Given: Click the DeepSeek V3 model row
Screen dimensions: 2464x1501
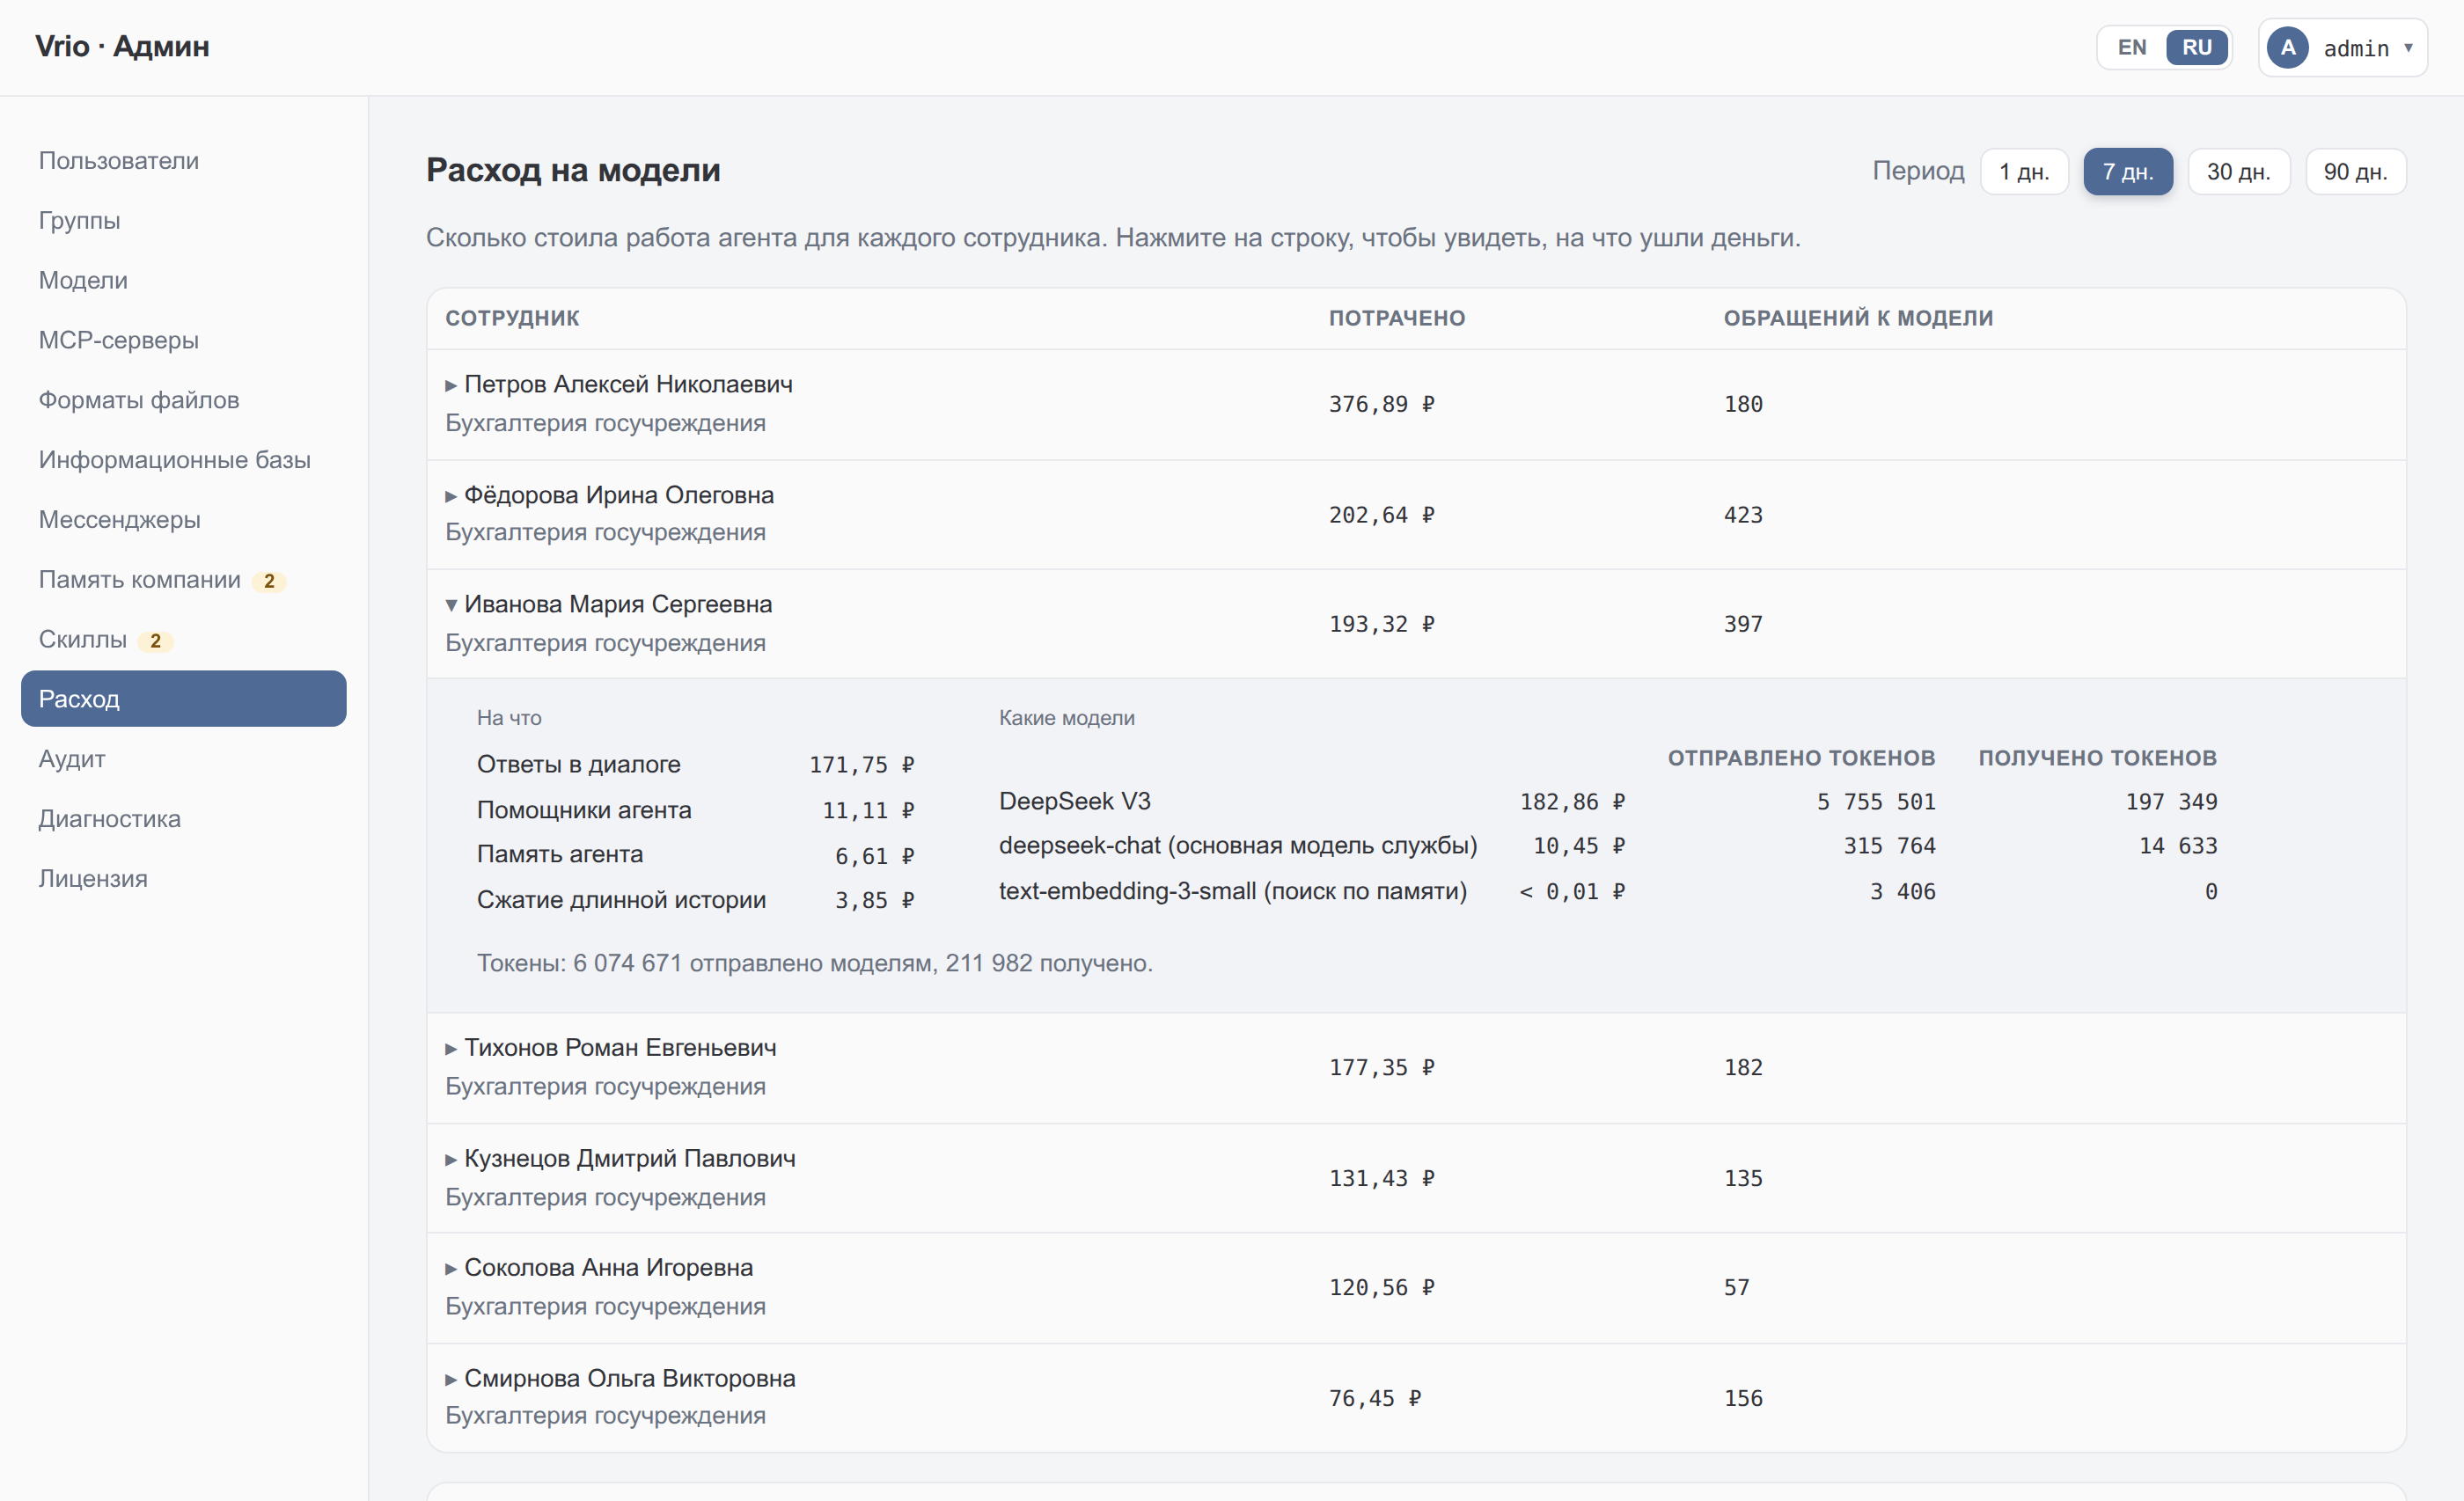Looking at the screenshot, I should tap(1608, 801).
